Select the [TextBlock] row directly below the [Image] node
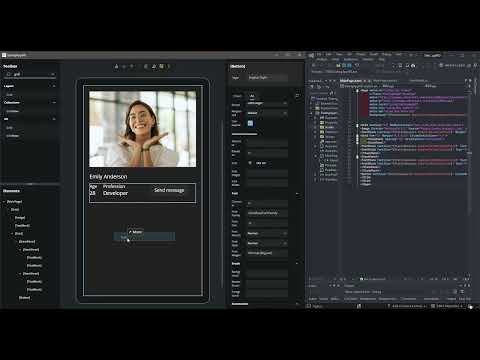480x360 pixels. [x=22, y=226]
